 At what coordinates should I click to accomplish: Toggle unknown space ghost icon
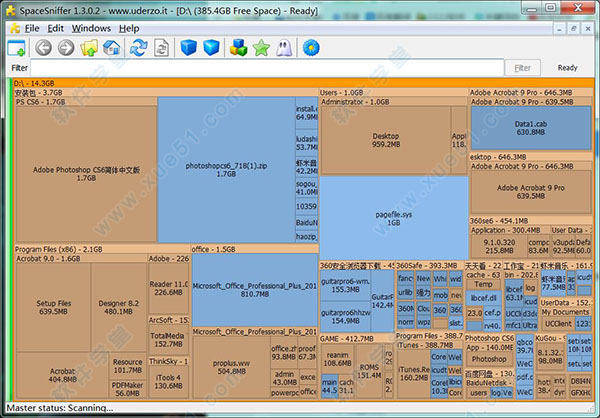coord(284,48)
